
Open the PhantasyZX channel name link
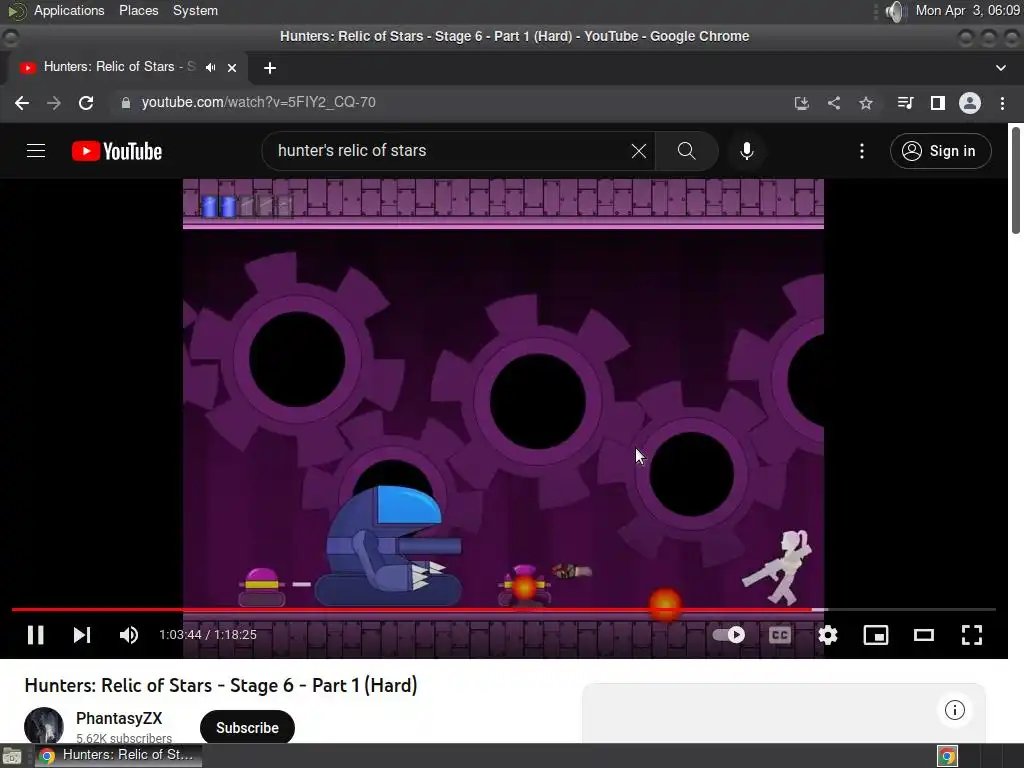(x=119, y=718)
